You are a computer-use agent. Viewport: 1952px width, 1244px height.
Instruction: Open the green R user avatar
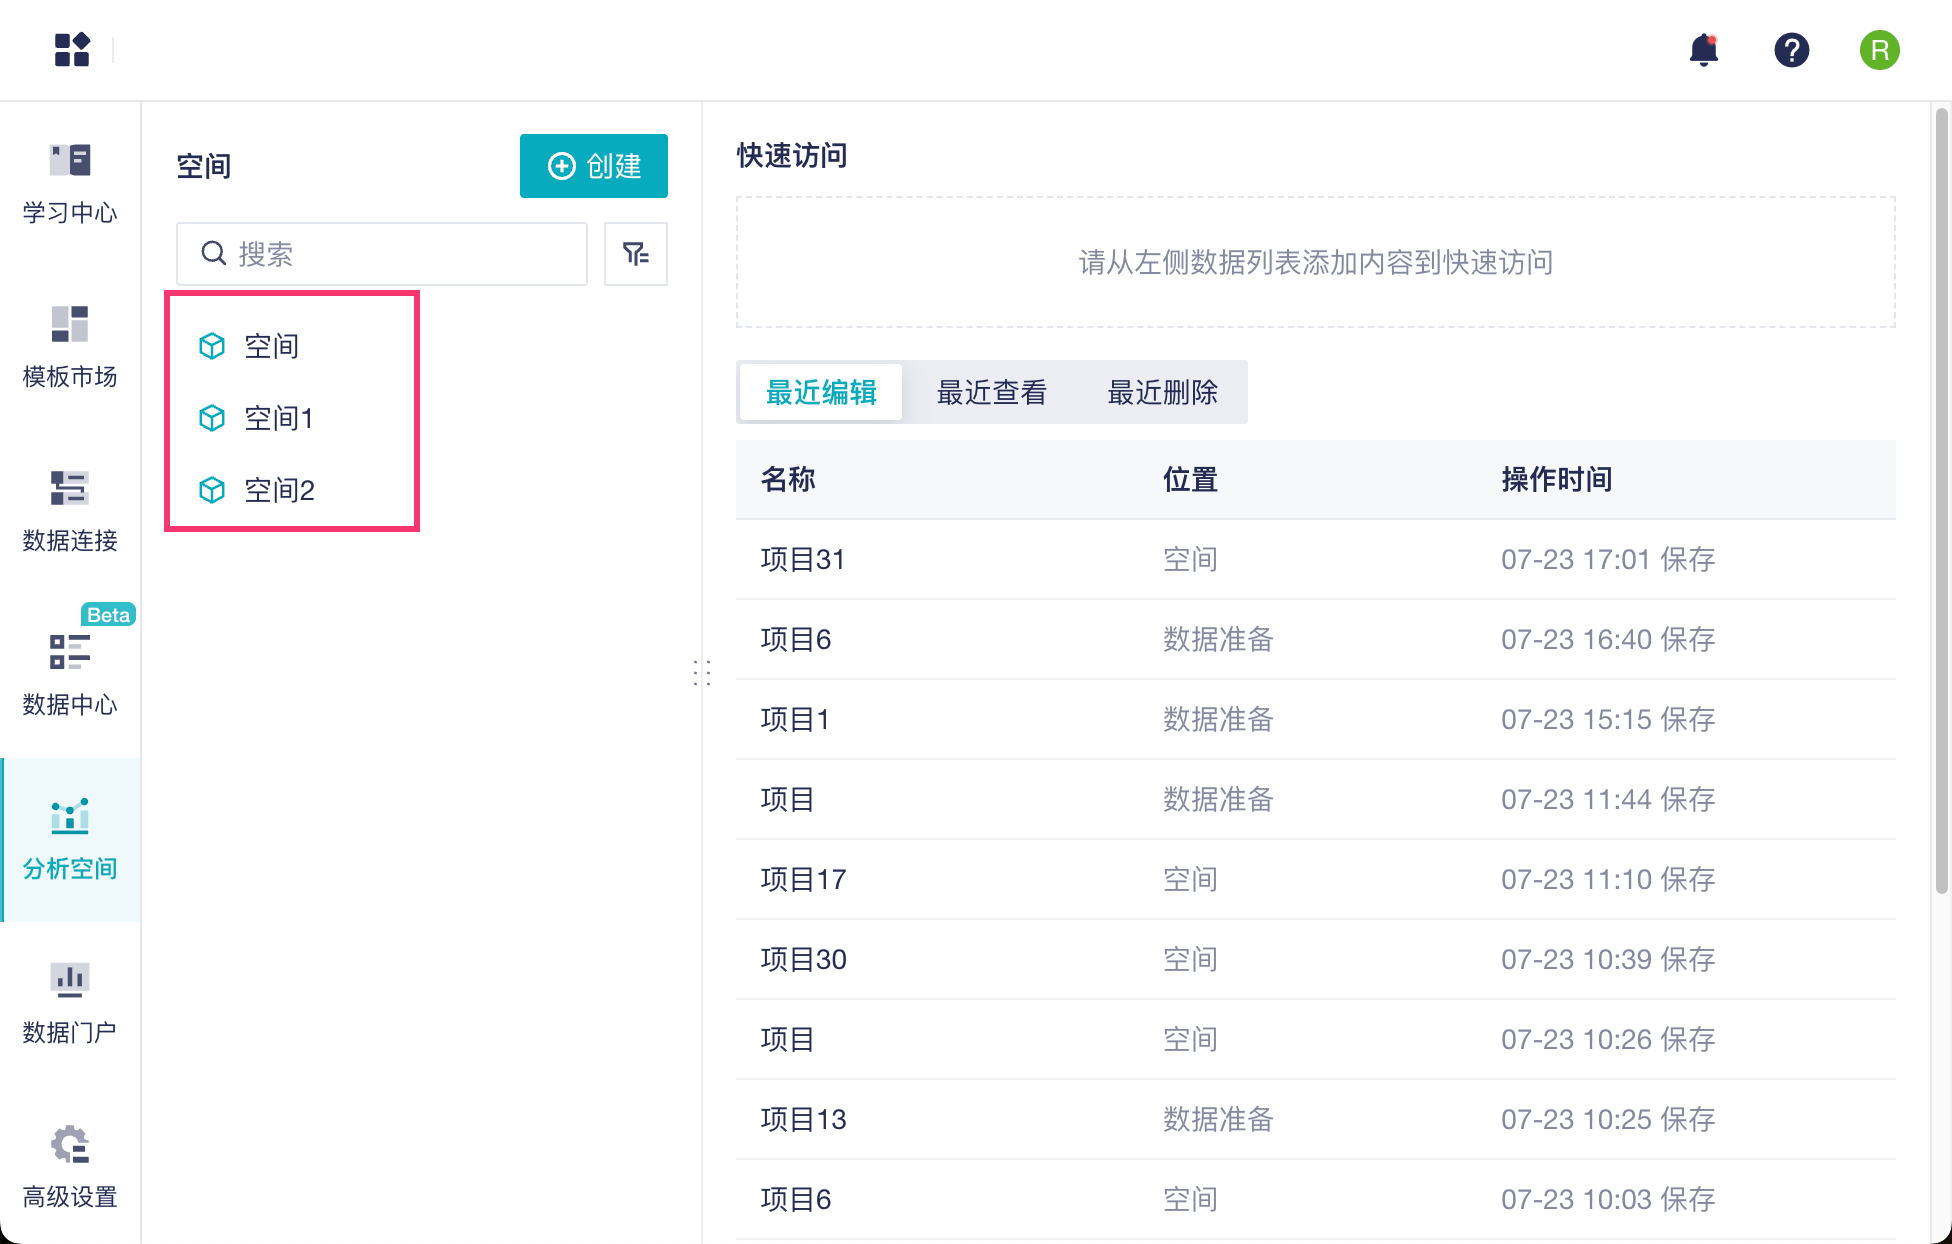tap(1879, 50)
